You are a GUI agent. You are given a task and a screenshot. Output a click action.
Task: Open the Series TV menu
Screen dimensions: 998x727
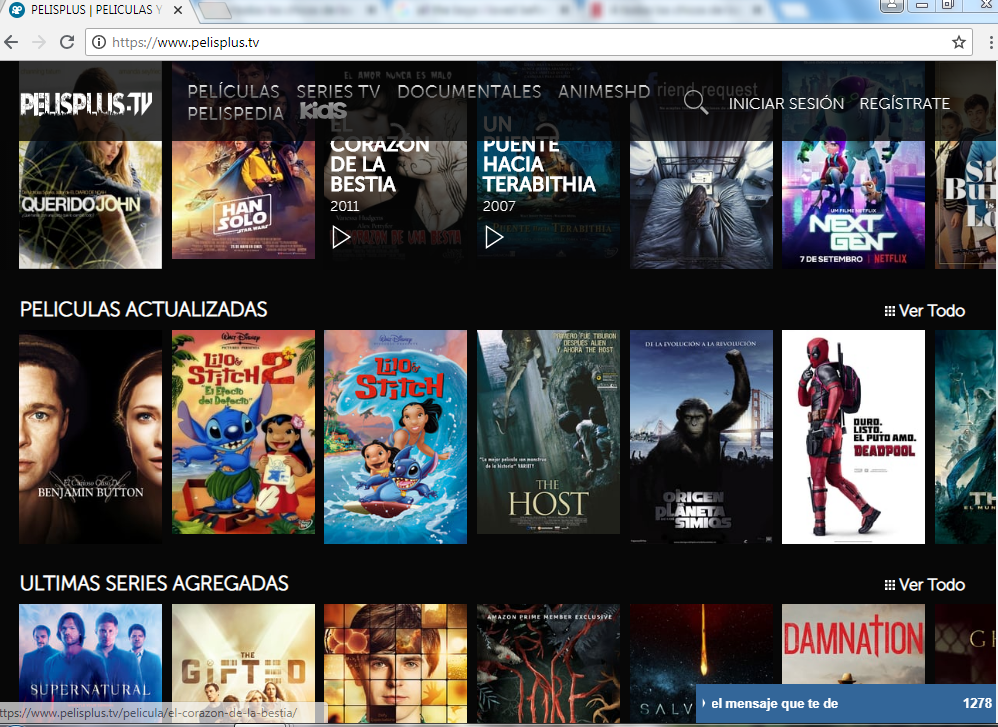[x=338, y=92]
